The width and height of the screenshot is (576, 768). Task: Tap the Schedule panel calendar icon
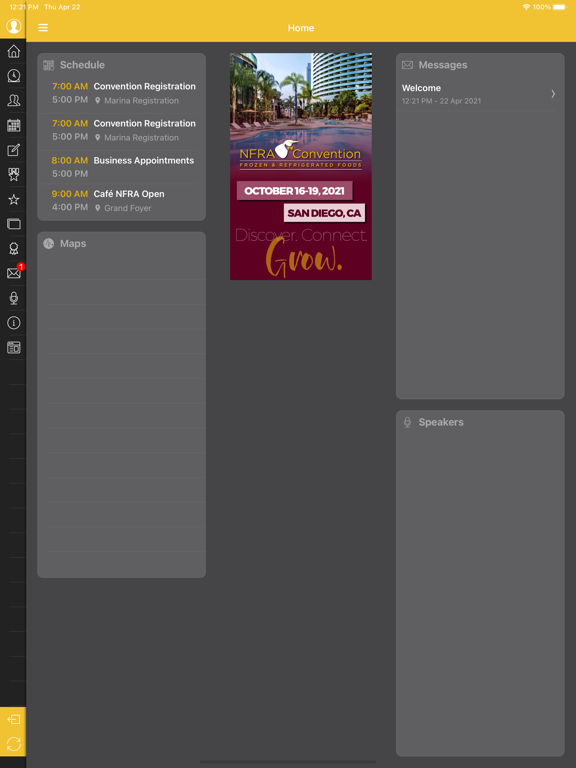[48, 65]
